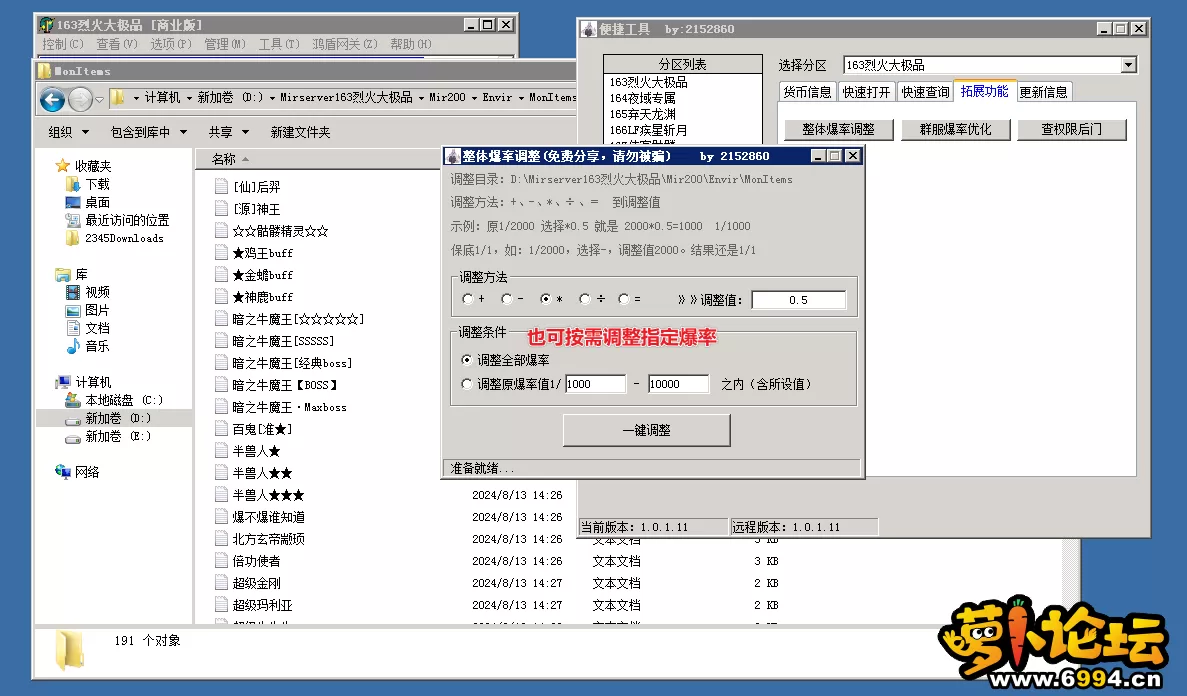Click the 163烈火大极品 window title icon

pos(46,25)
